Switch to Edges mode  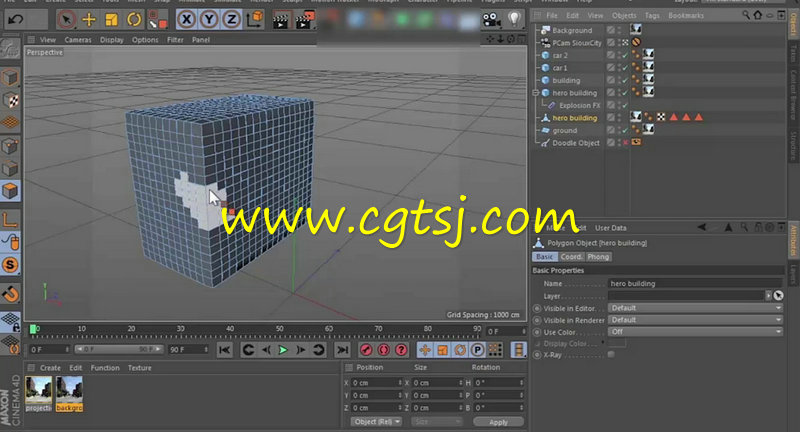click(10, 168)
